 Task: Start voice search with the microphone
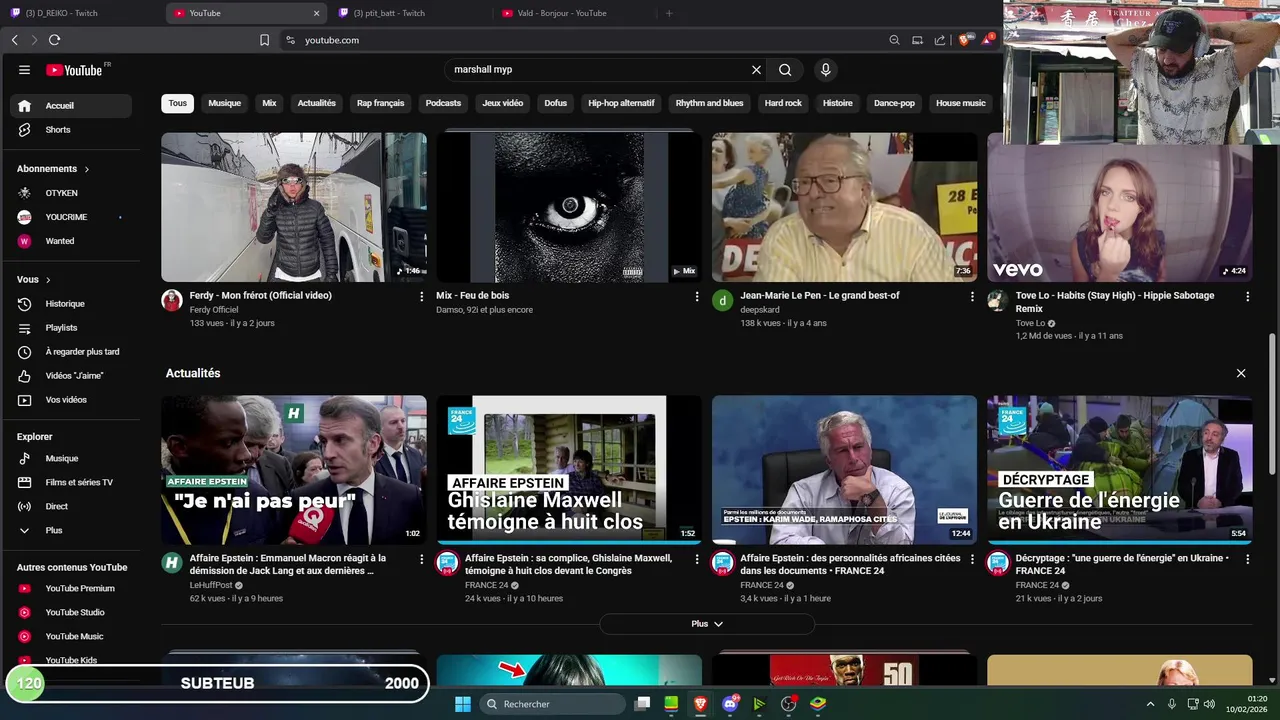point(825,70)
